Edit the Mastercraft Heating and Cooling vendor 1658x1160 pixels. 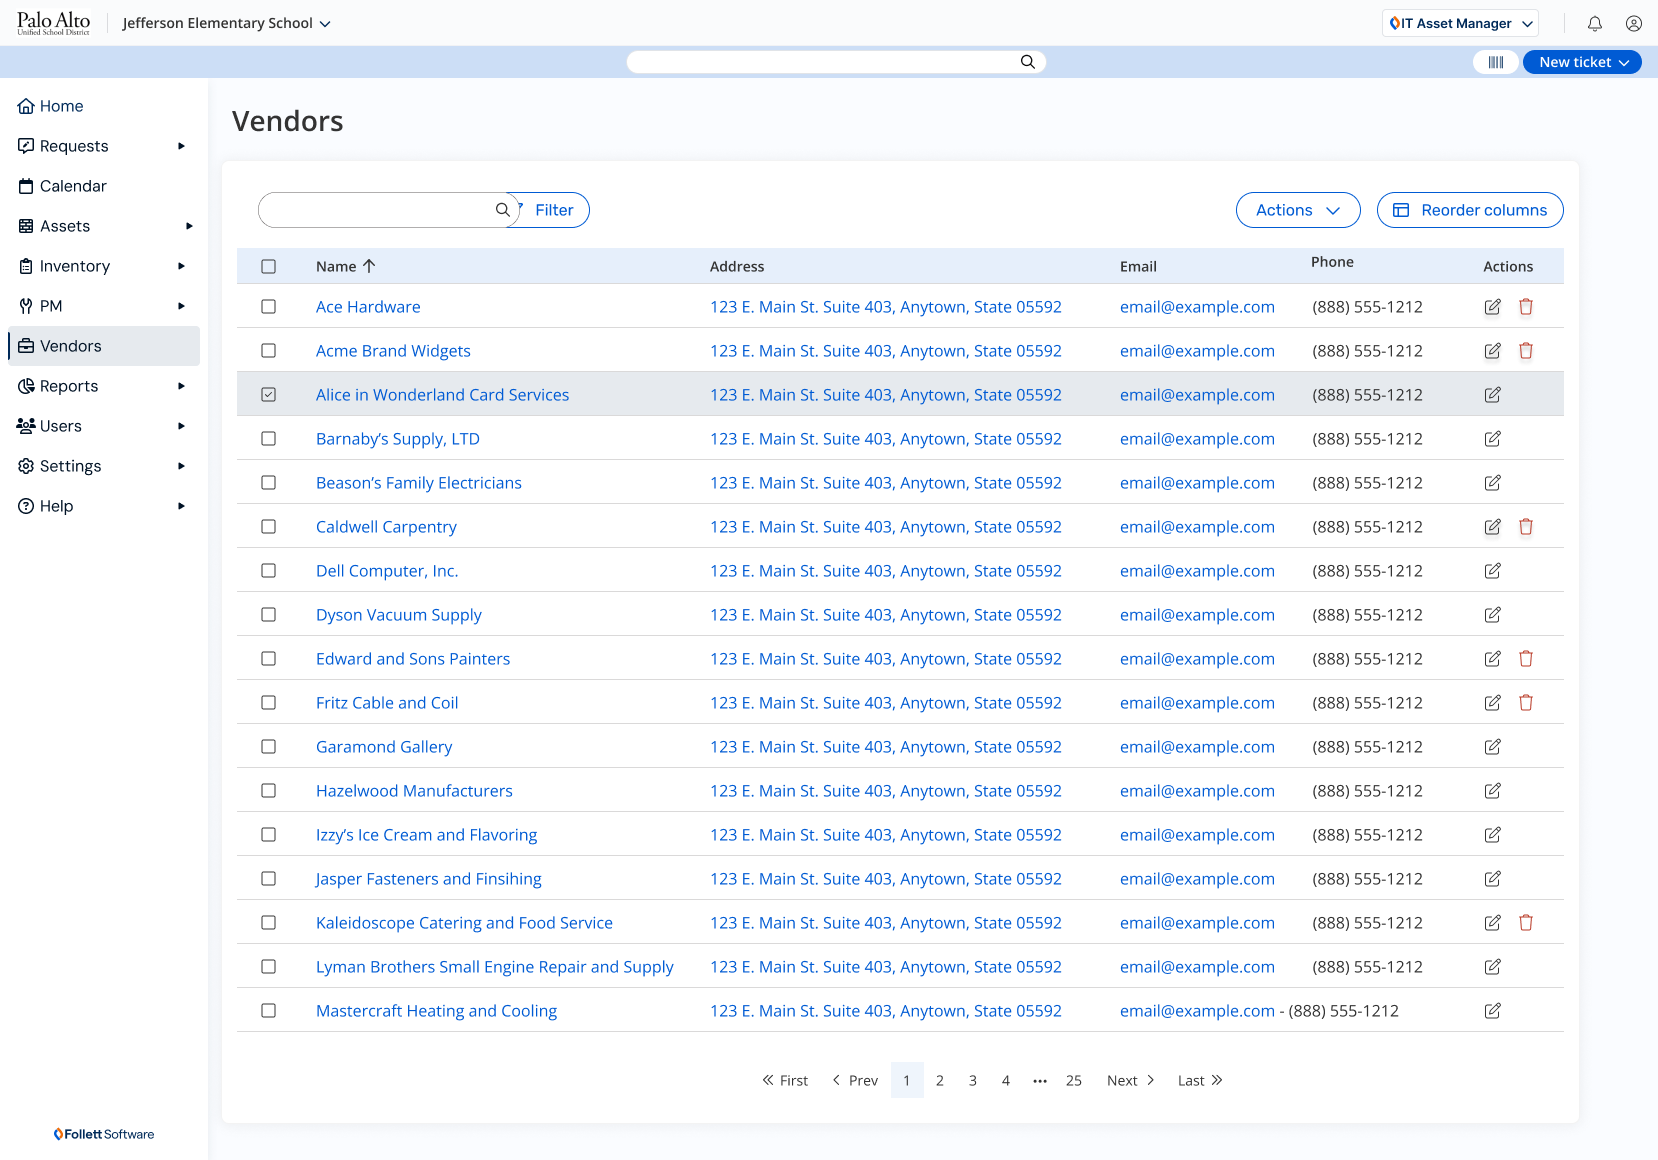coord(1492,1011)
